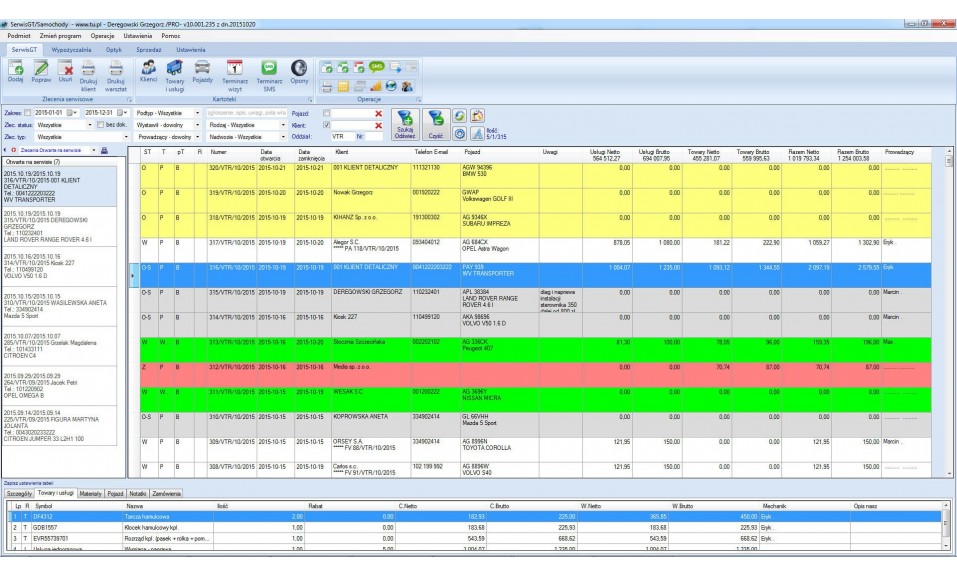Click the Popraw edit order icon
The height and width of the screenshot is (577, 957).
coord(40,71)
